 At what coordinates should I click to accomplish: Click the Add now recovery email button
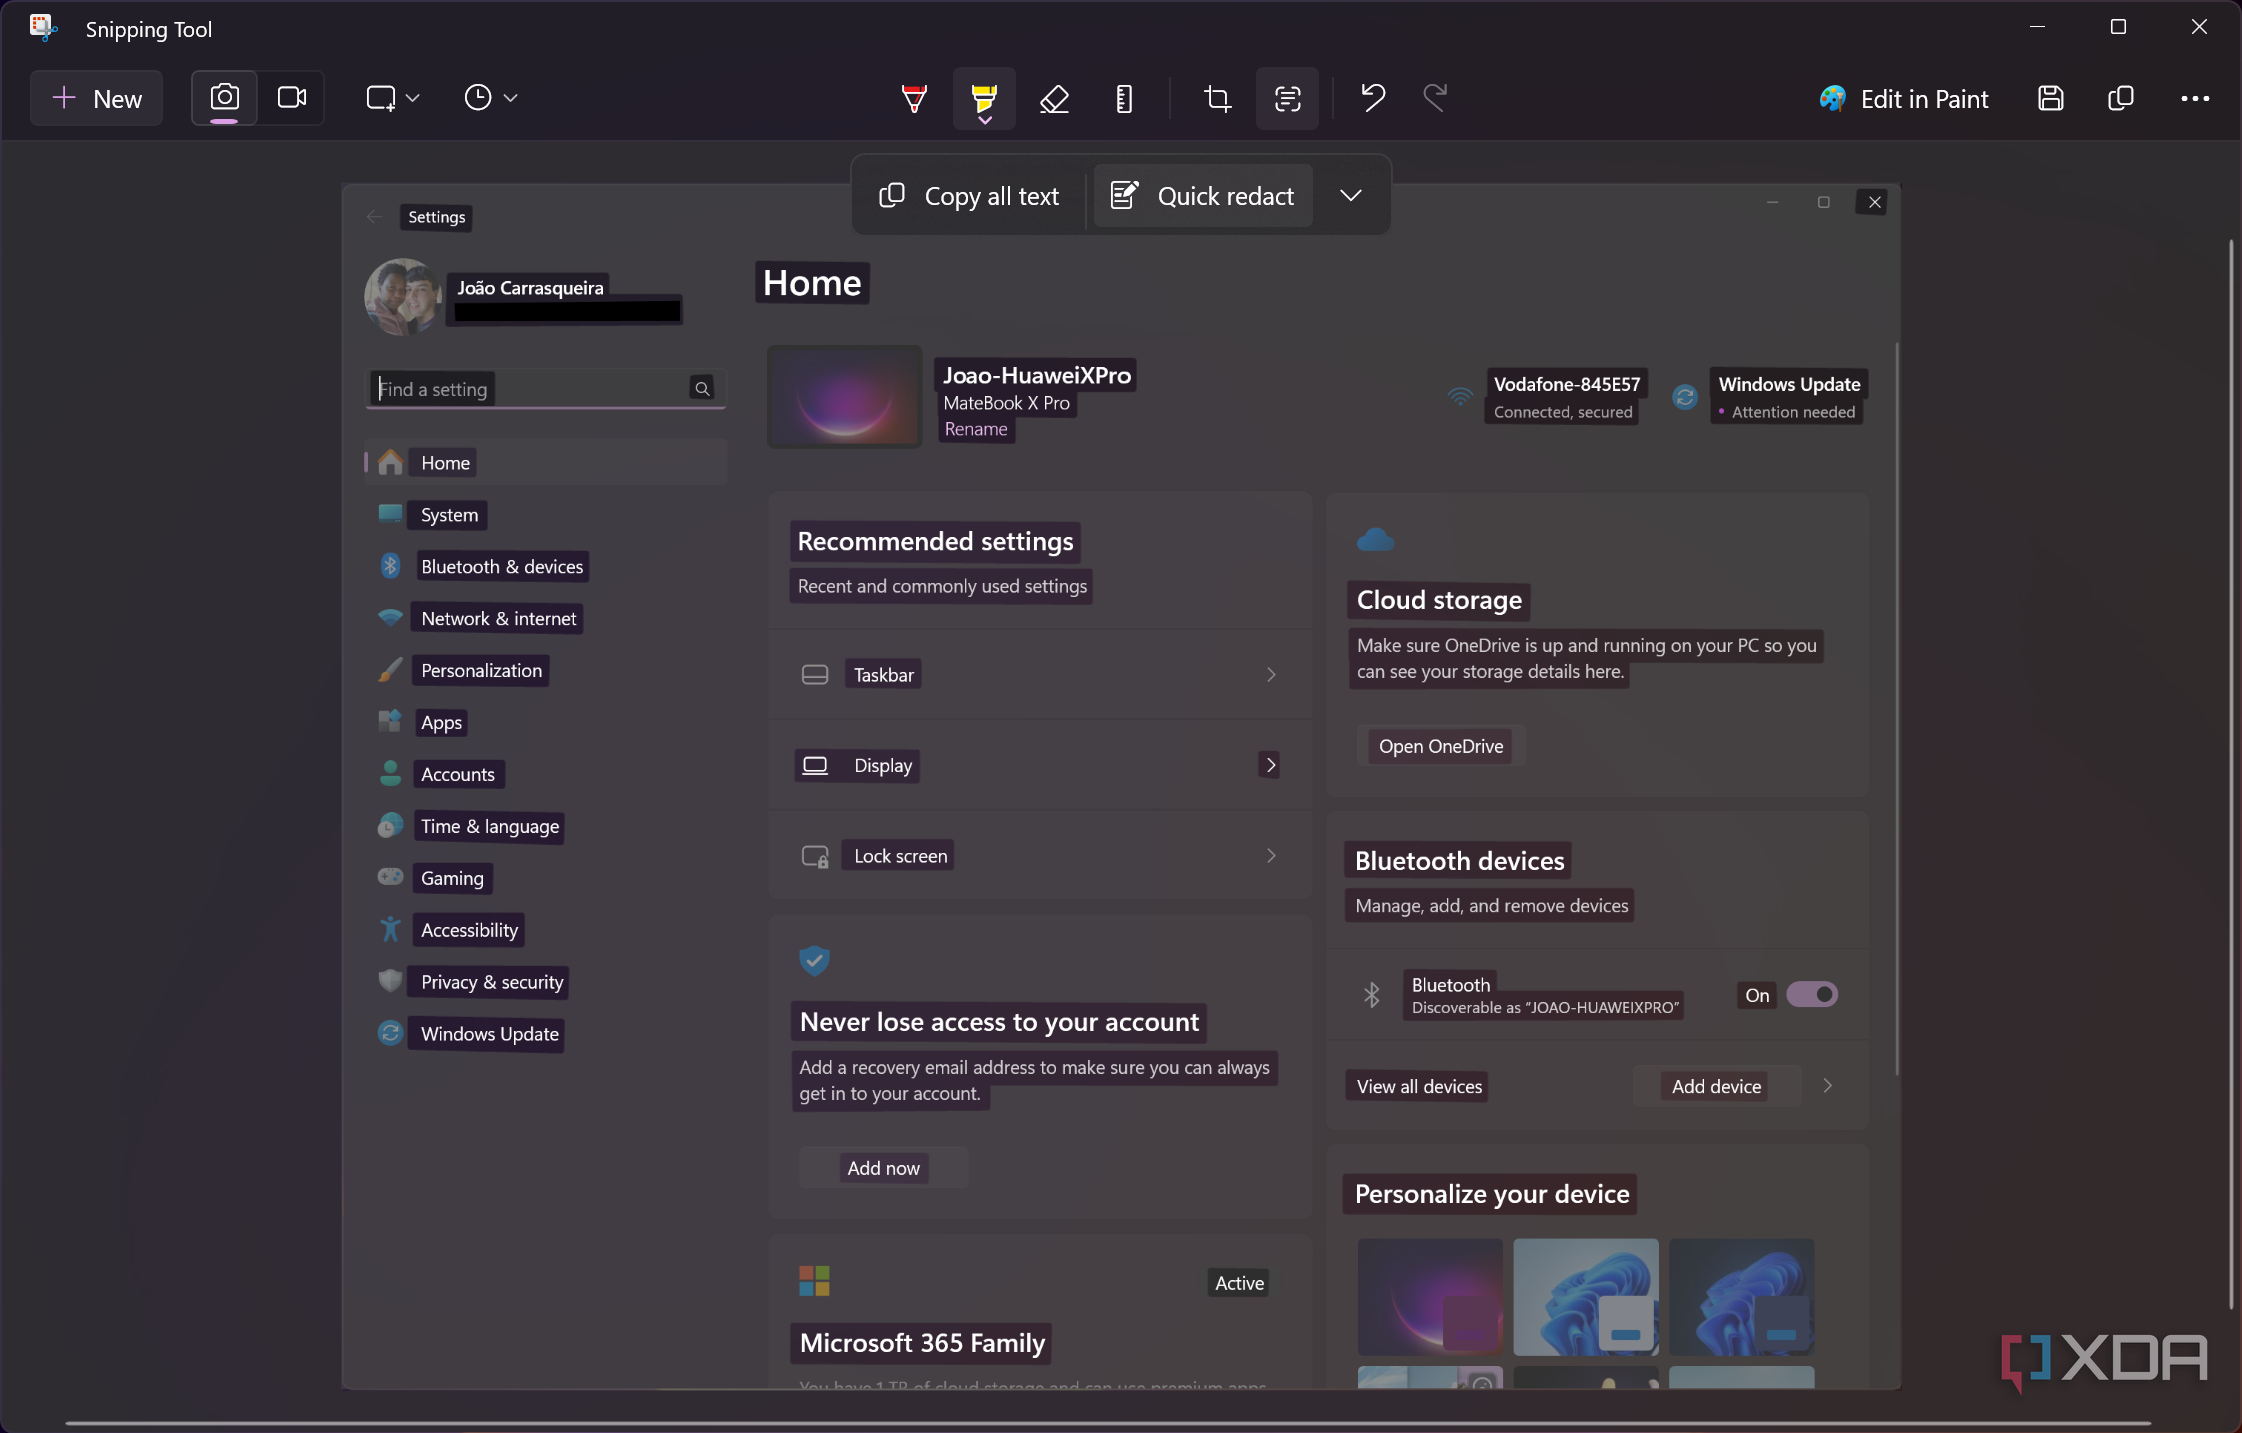pos(883,1168)
